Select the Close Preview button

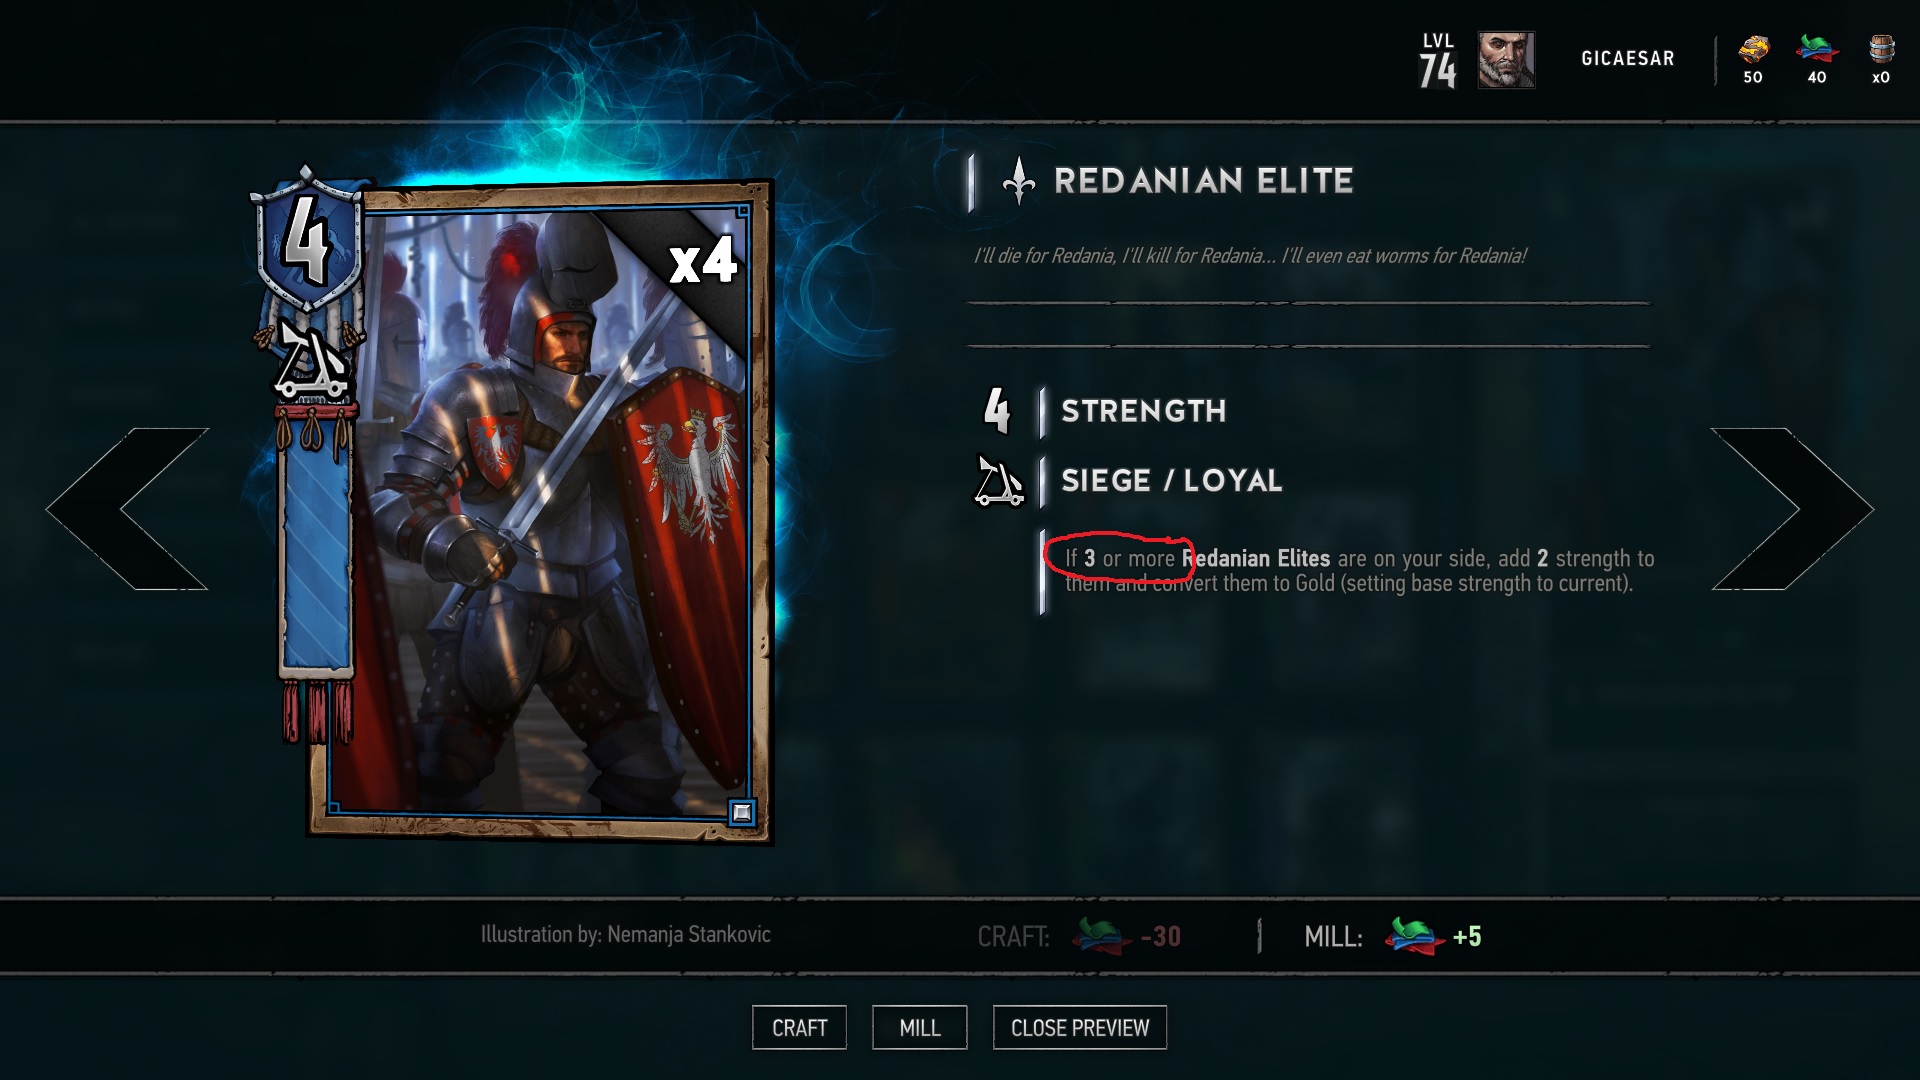point(1079,1027)
